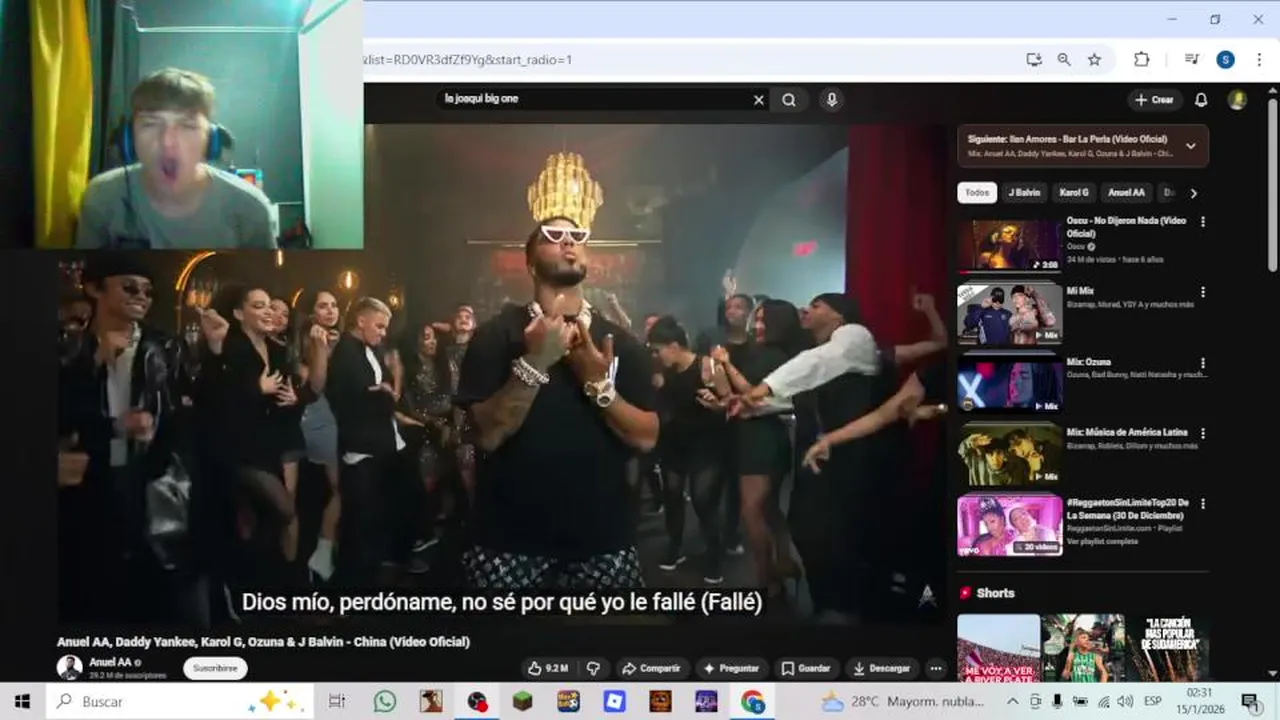This screenshot has height=720, width=1280.
Task: Open Chrome profile S avatar
Action: tap(1225, 60)
